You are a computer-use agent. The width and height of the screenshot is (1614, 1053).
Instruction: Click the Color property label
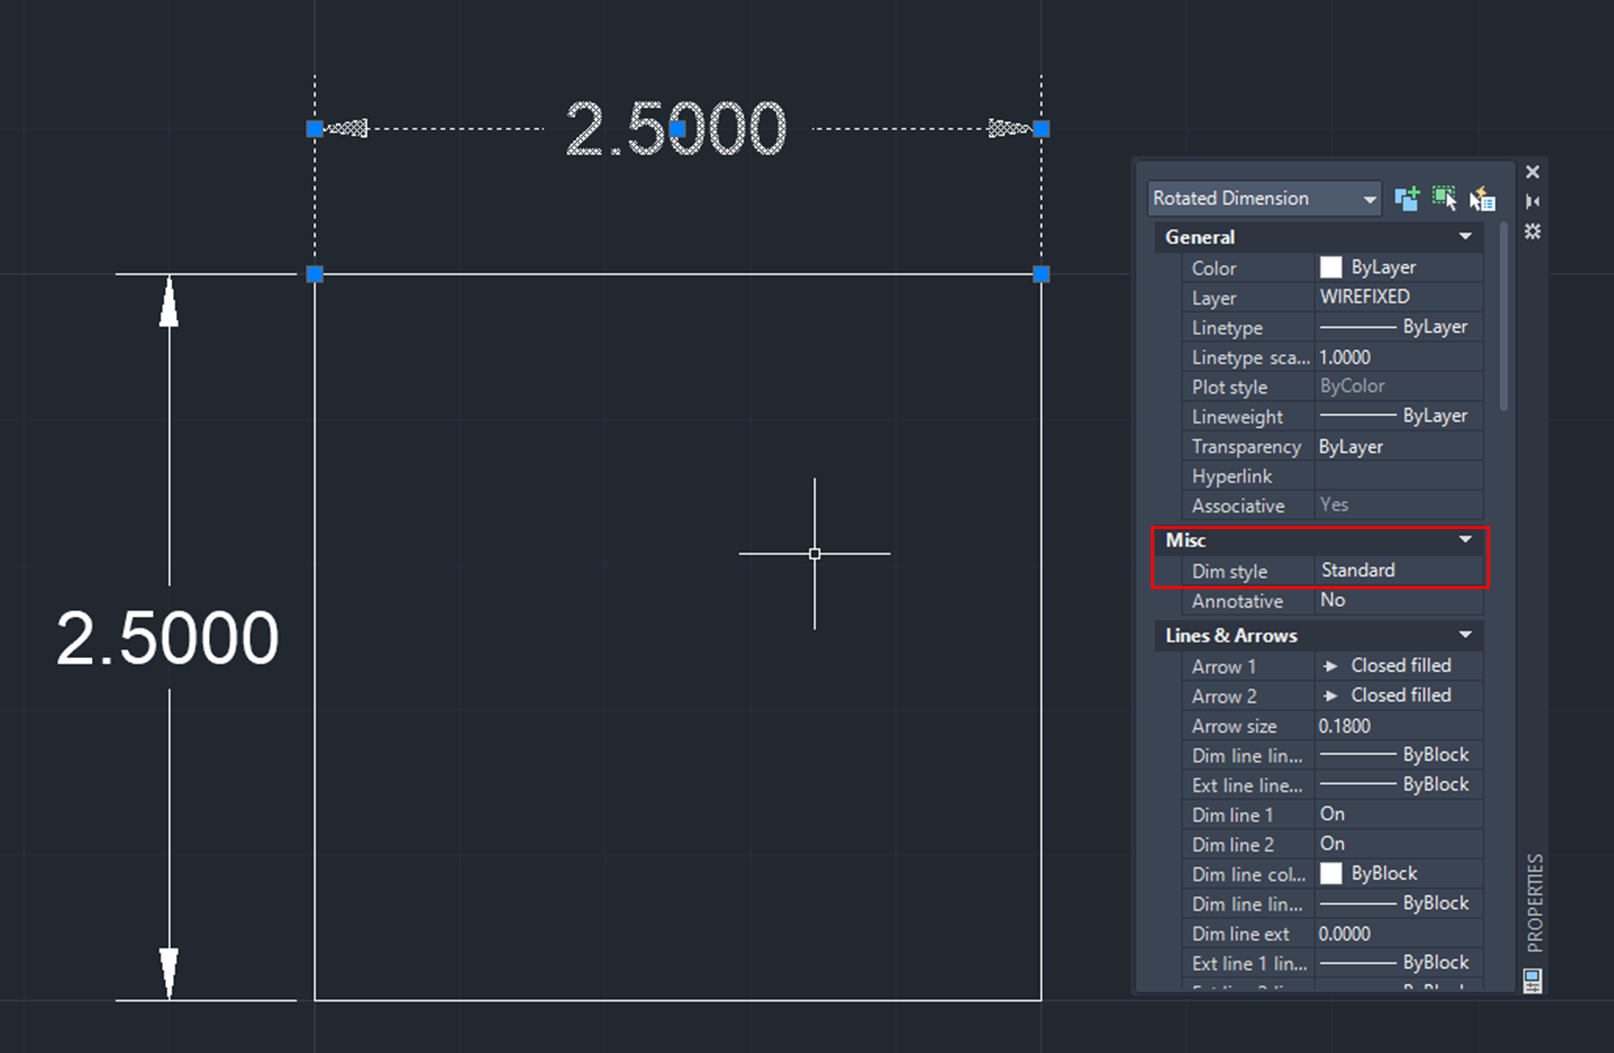pos(1214,268)
